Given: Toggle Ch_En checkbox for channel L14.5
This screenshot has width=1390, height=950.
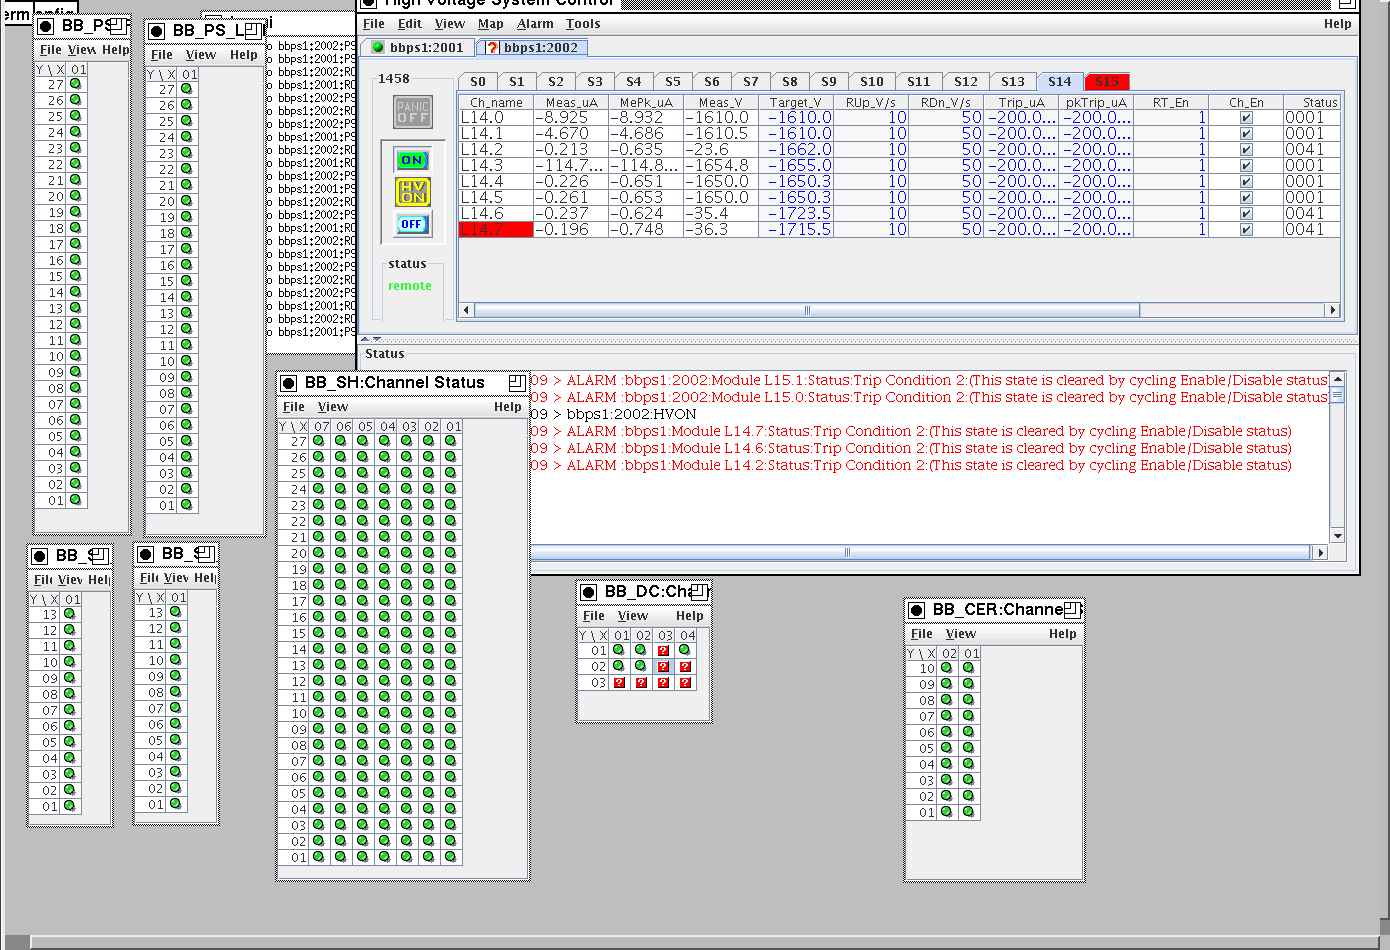Looking at the screenshot, I should point(1246,197).
